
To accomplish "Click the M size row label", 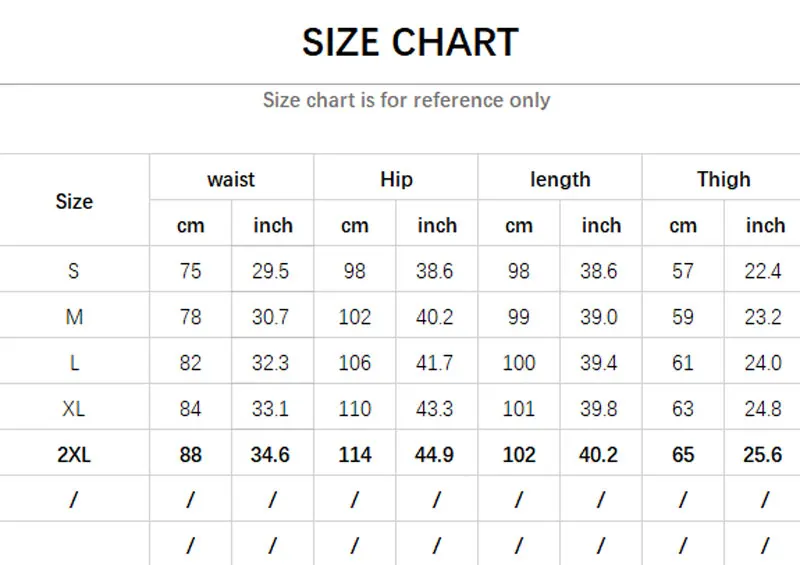I will tap(74, 317).
